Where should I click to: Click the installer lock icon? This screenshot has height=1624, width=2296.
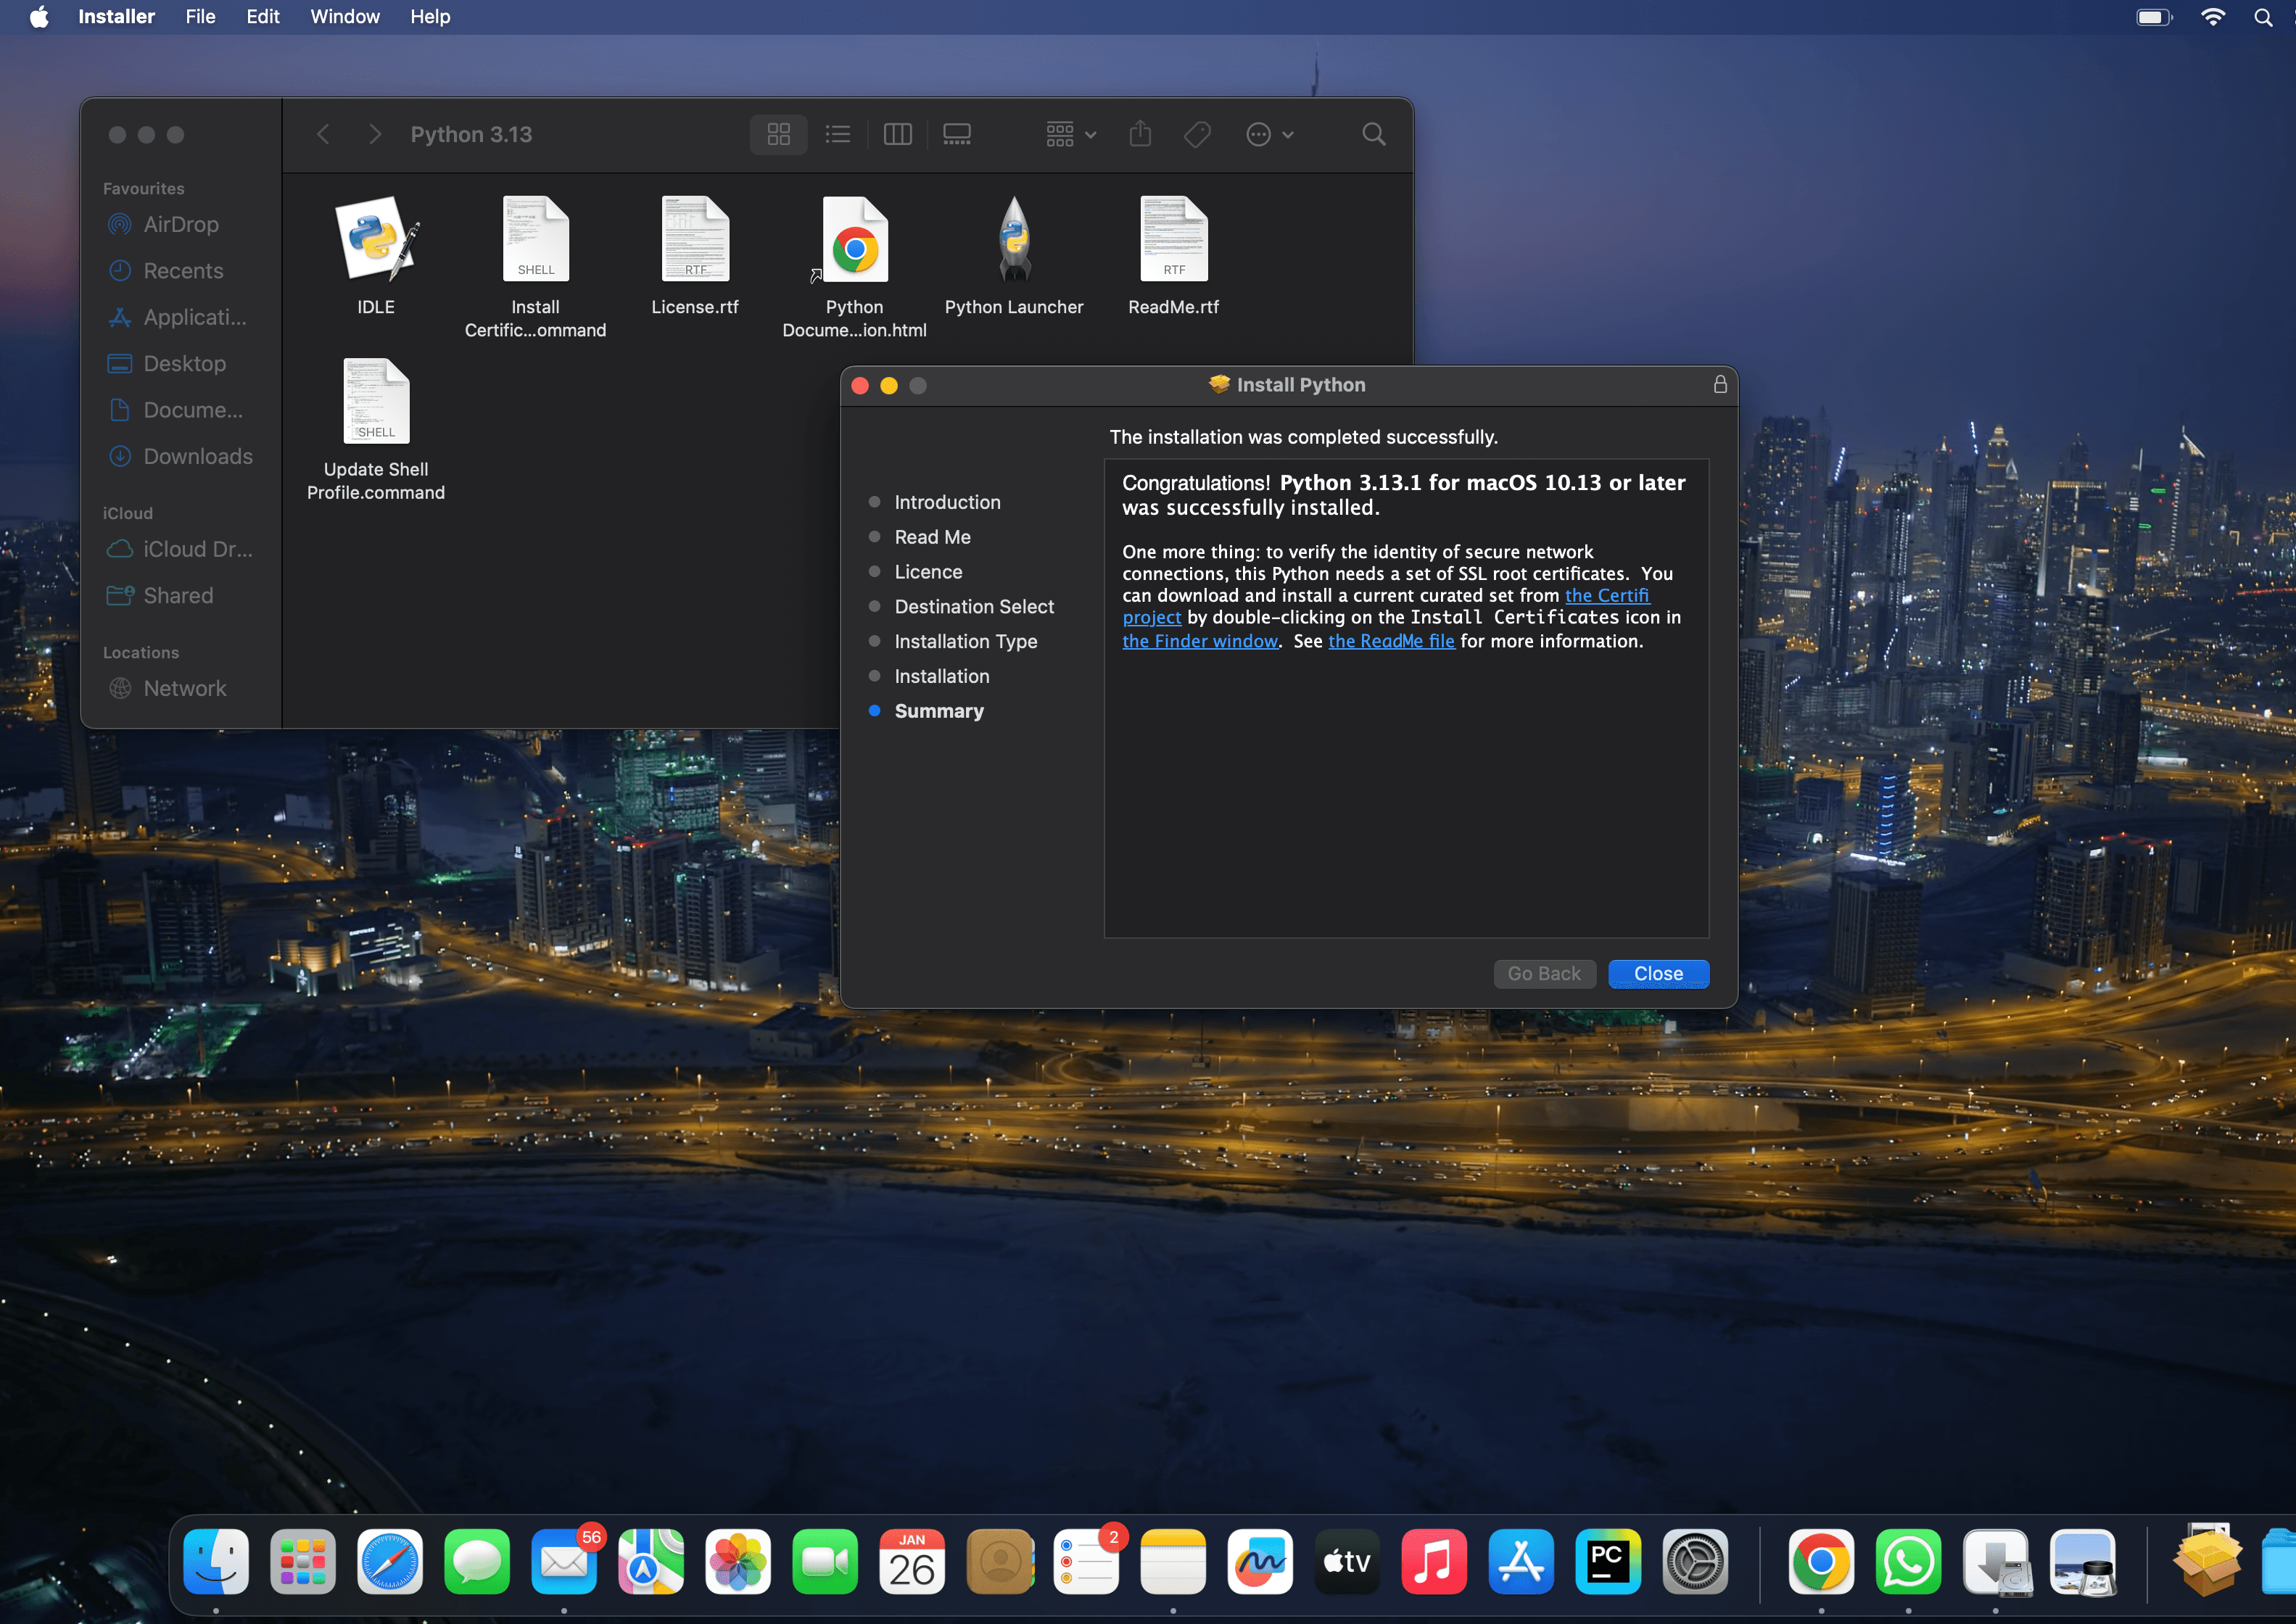tap(1720, 384)
